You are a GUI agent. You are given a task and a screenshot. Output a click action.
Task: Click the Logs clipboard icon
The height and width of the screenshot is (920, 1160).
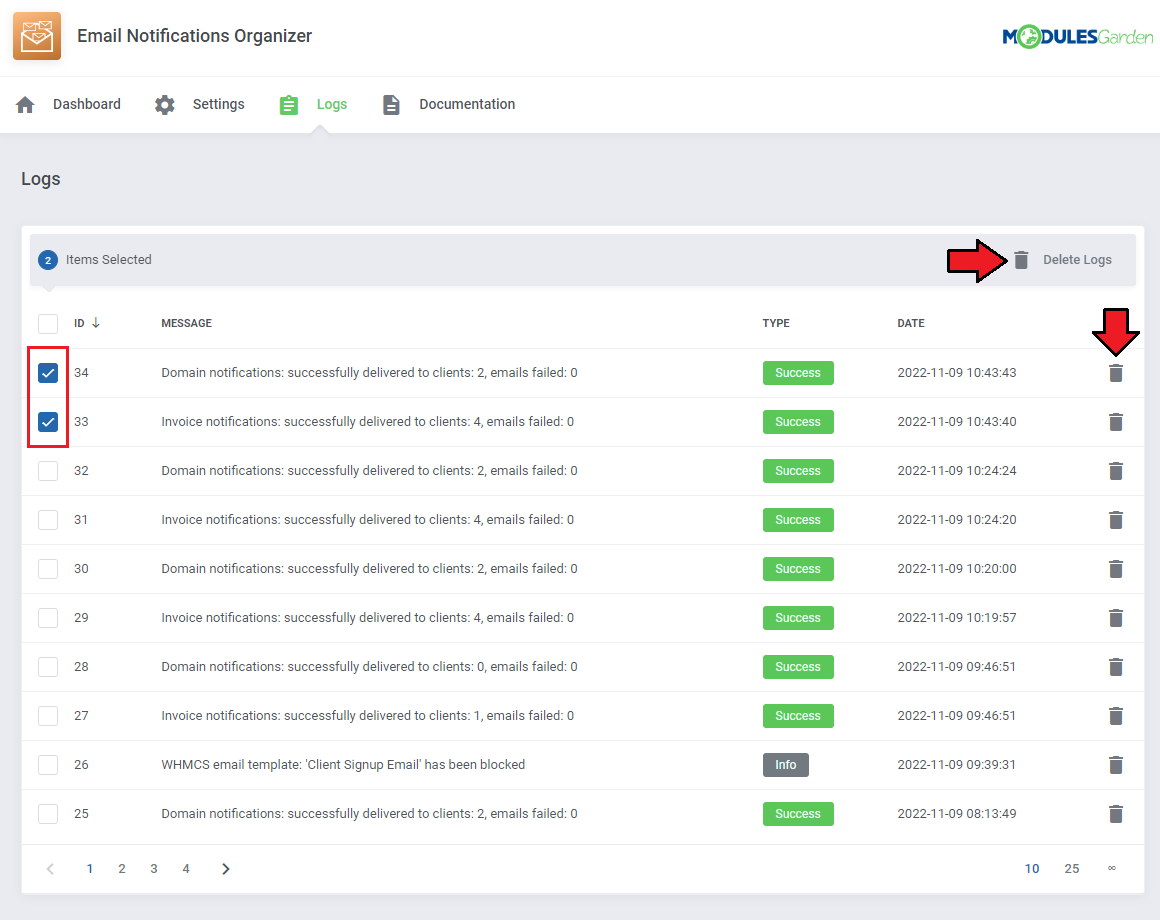click(289, 105)
